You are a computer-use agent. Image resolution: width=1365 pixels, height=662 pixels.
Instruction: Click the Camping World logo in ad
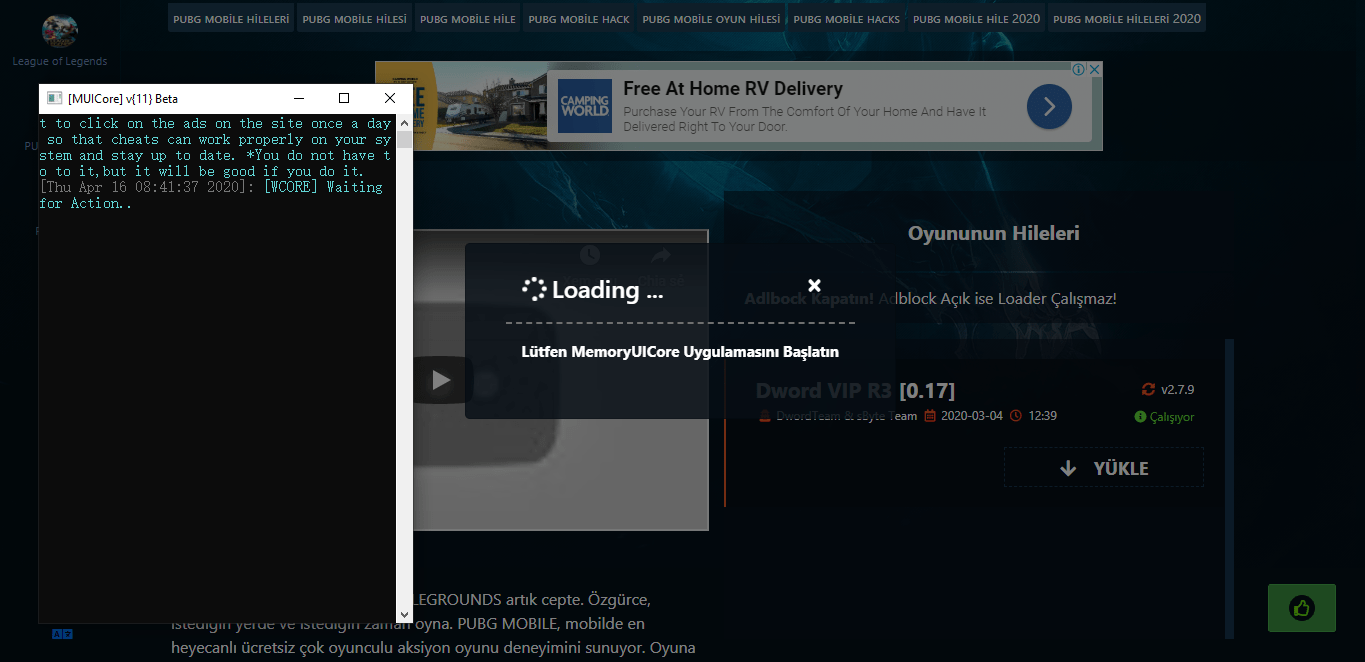pyautogui.click(x=584, y=106)
